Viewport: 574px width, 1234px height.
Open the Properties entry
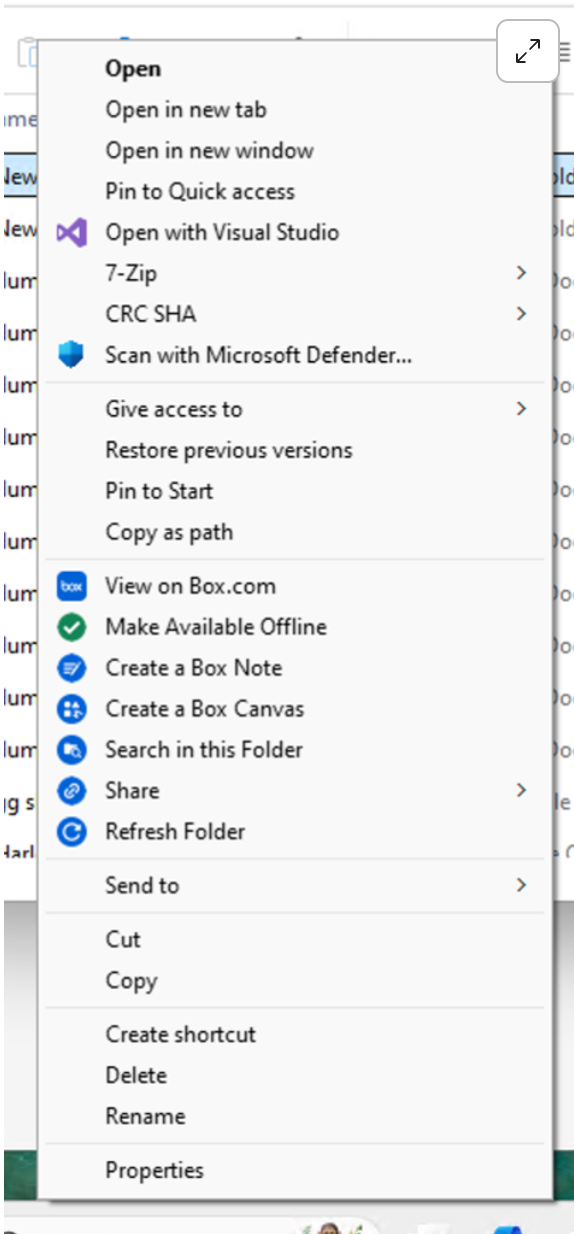[x=154, y=1171]
